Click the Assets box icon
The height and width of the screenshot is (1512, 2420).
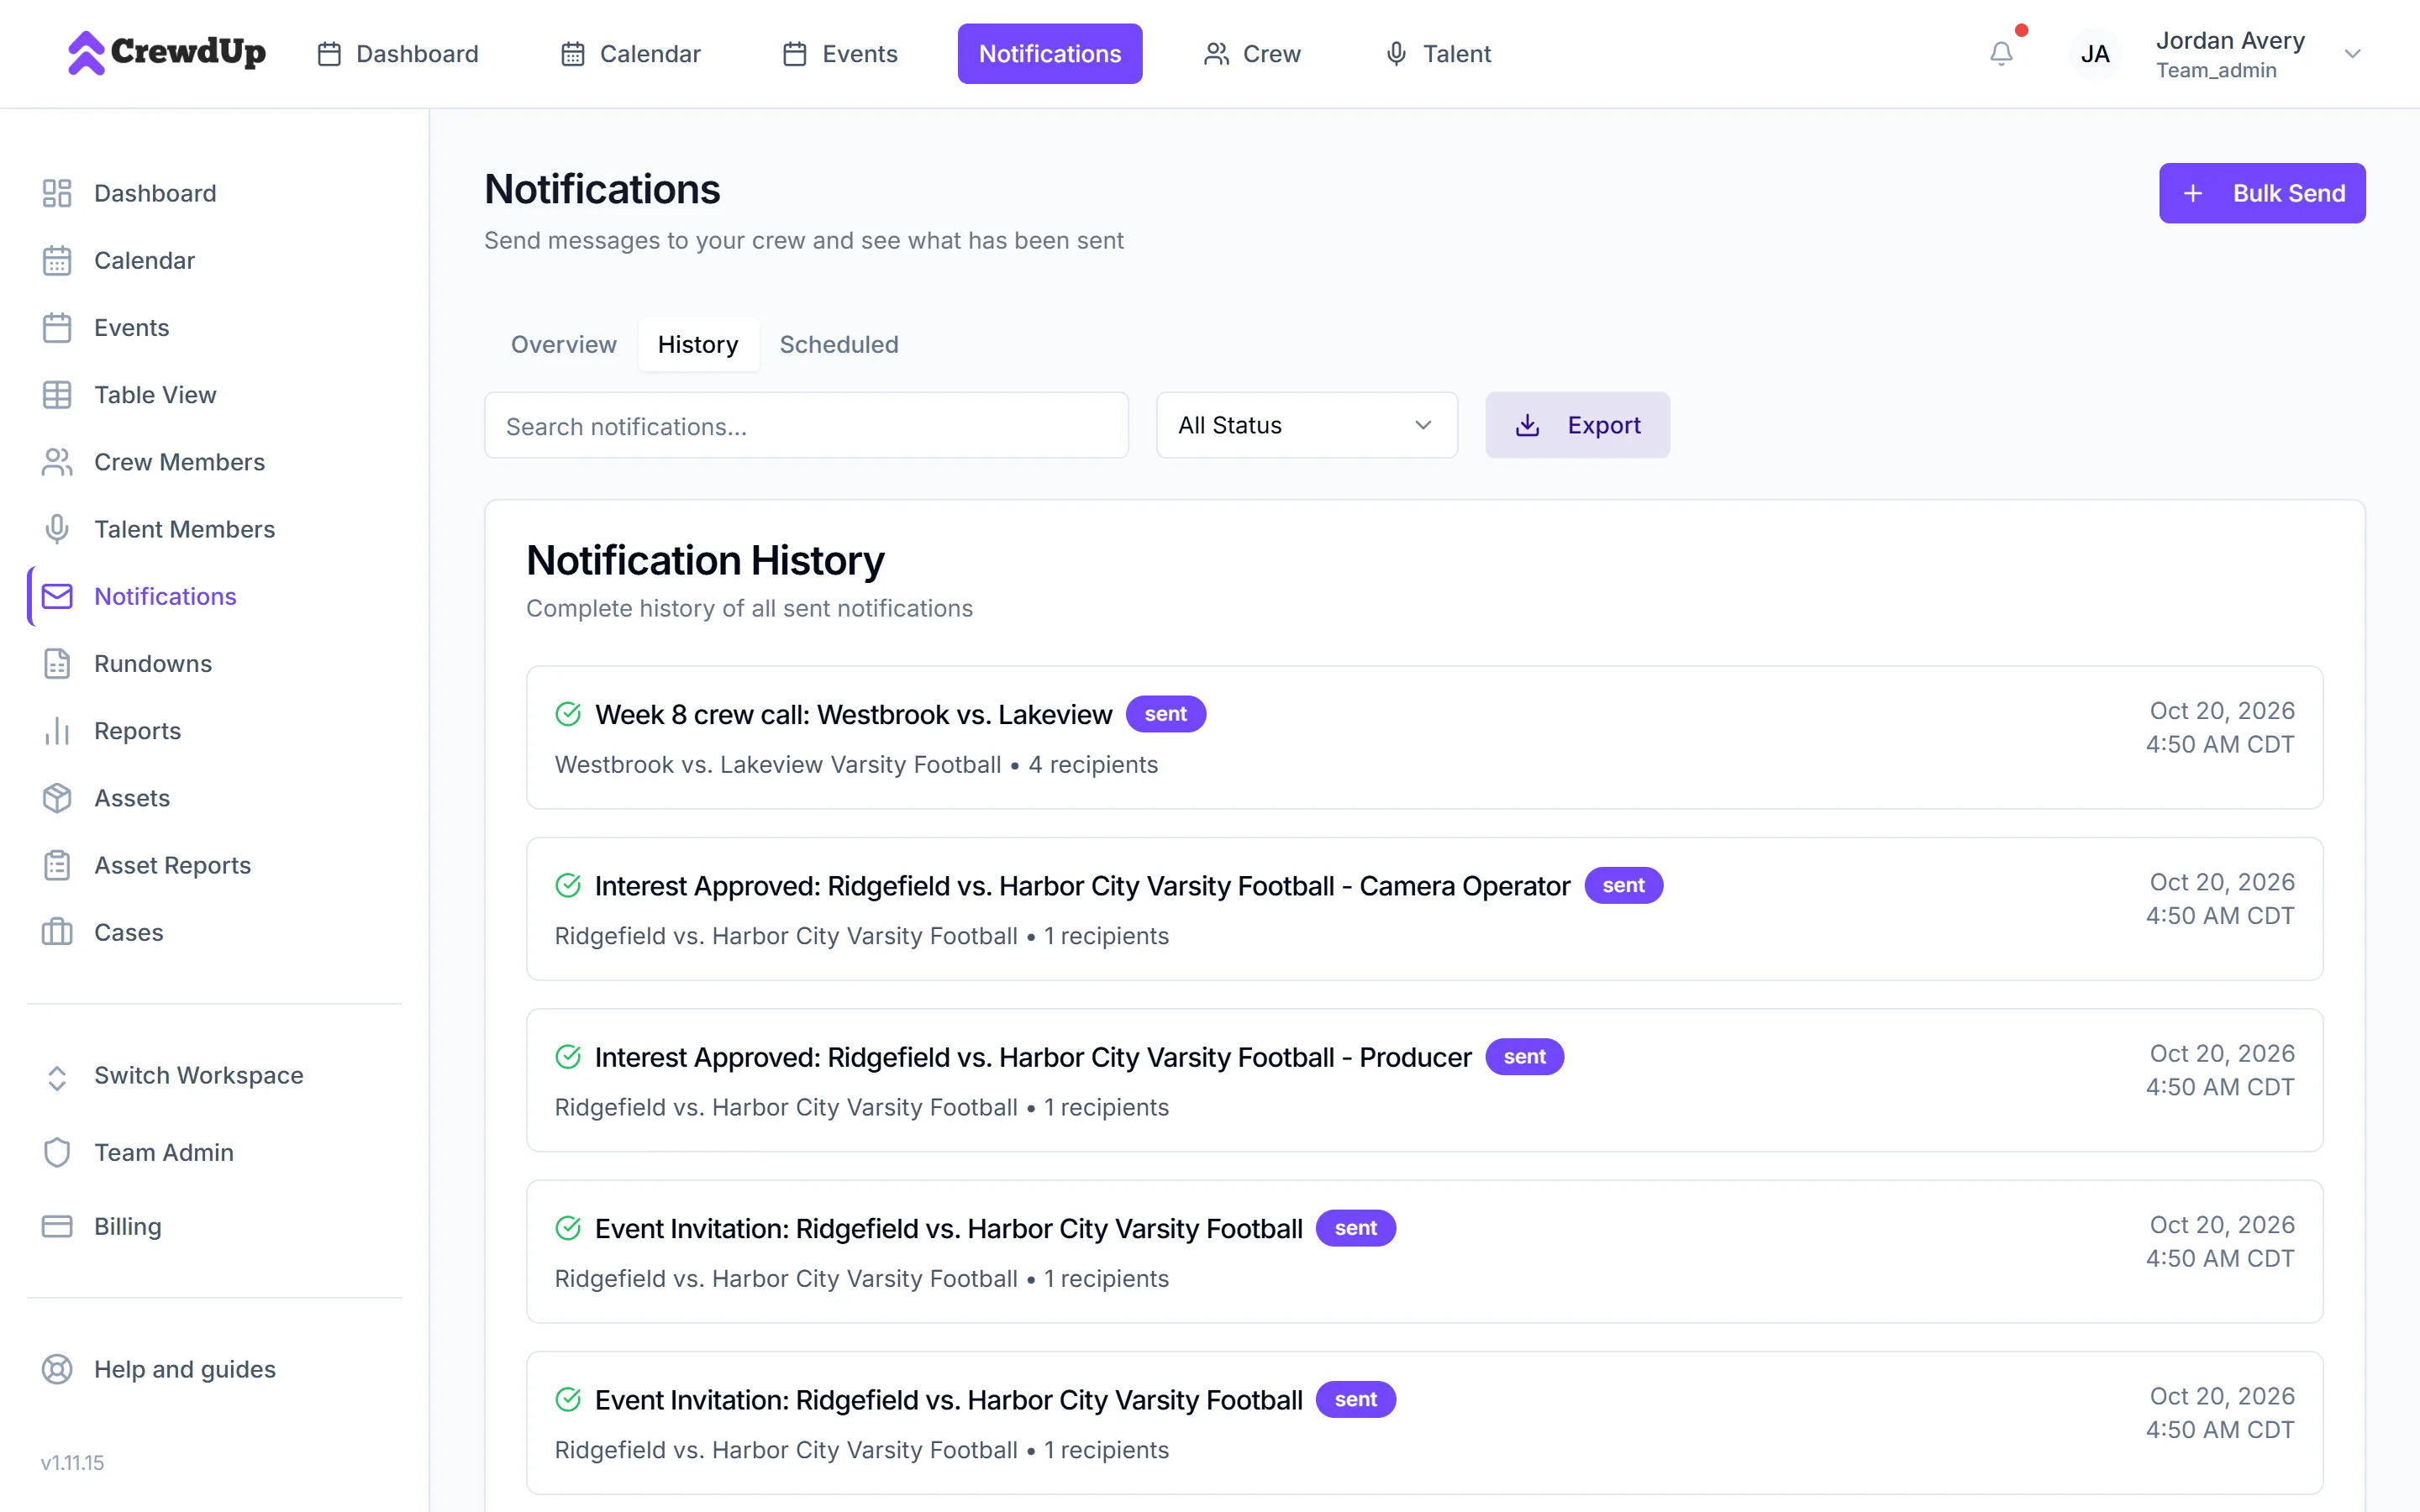(x=57, y=798)
